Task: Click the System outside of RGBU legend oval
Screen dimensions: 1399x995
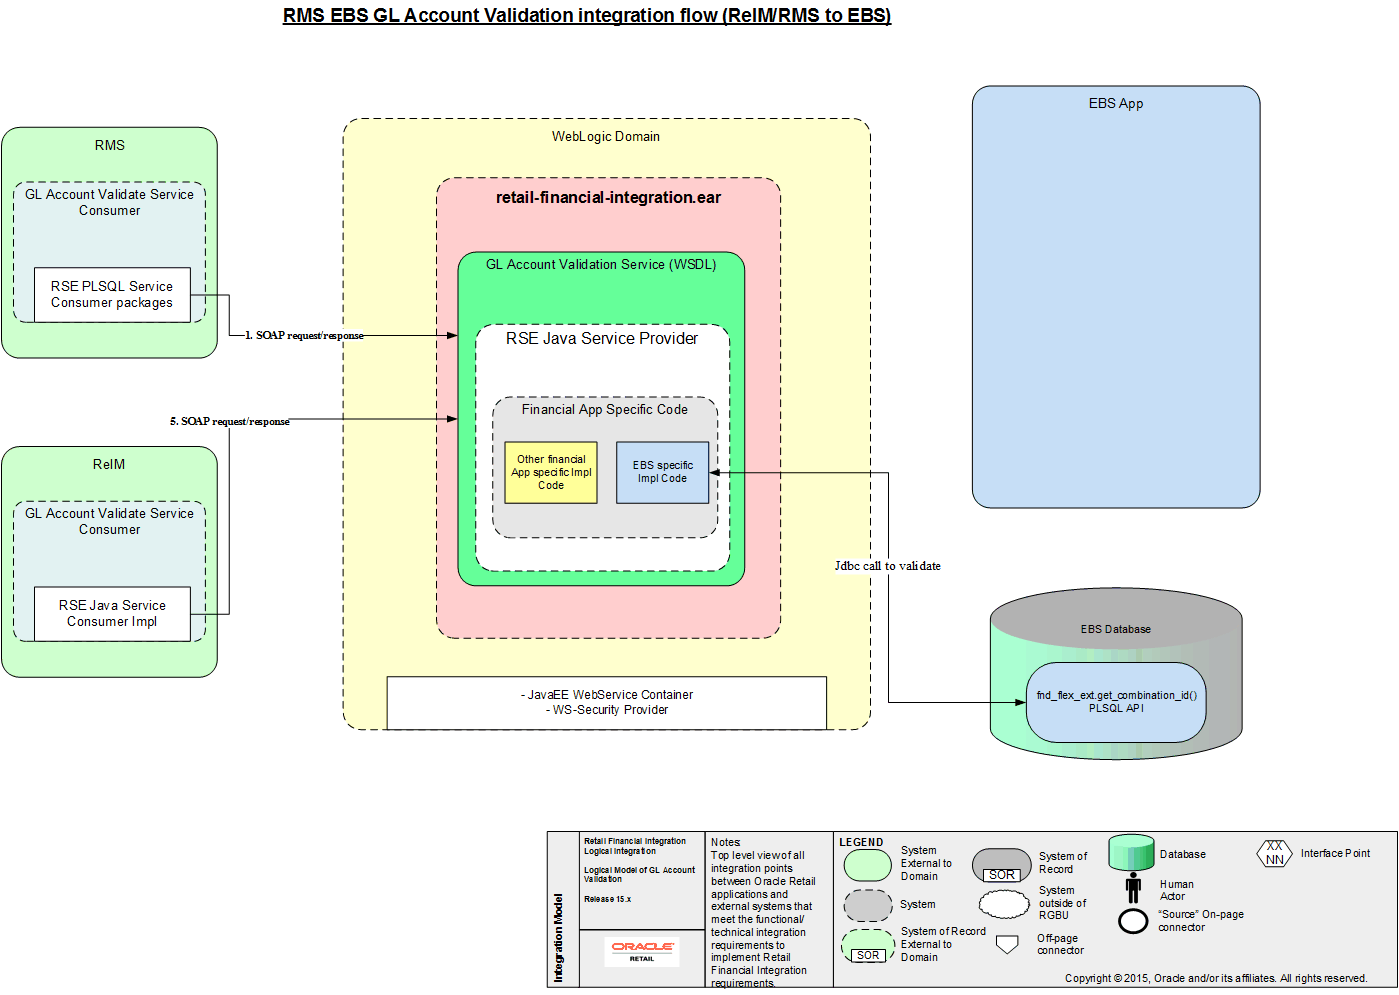Action: [1003, 904]
